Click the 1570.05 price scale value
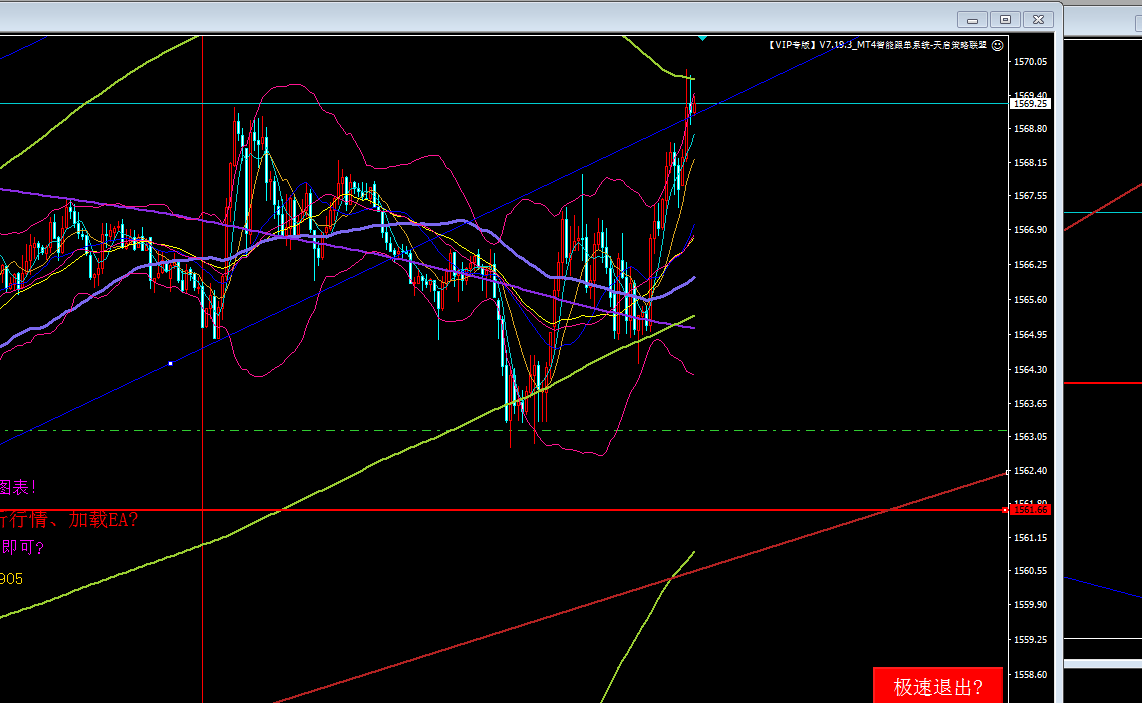The image size is (1142, 703). coord(1031,62)
